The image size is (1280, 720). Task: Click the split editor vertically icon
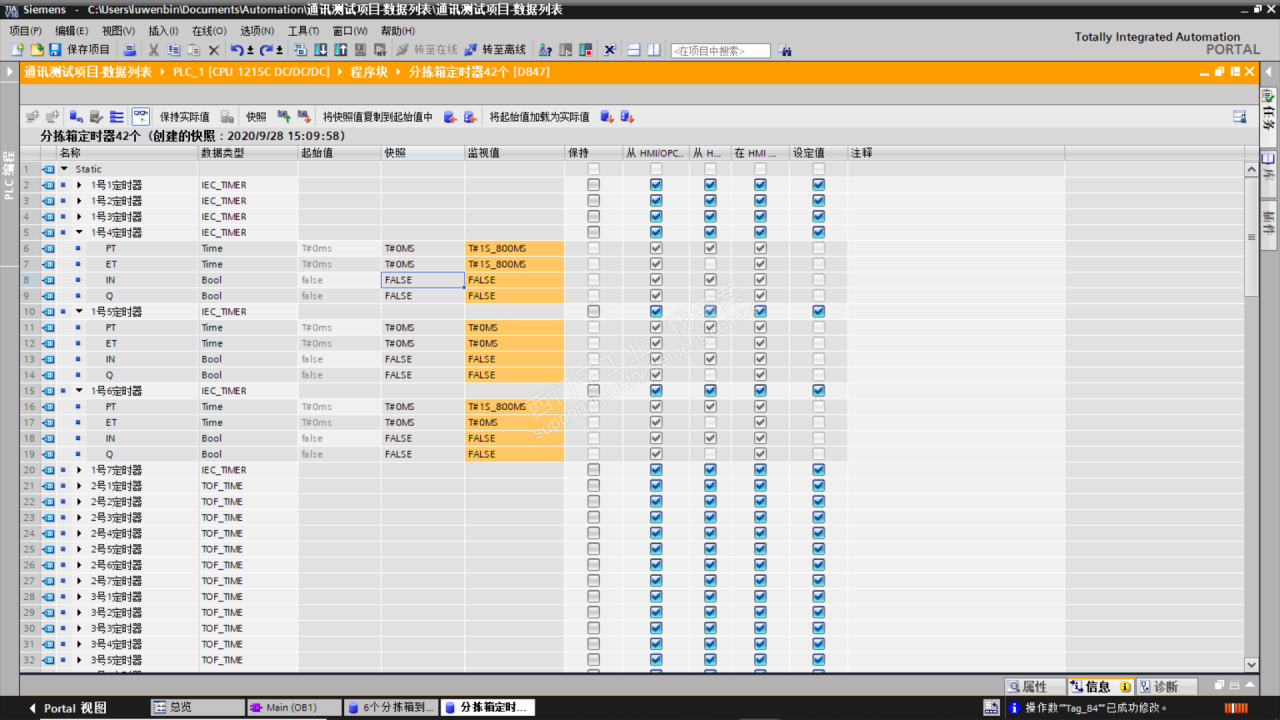pos(653,49)
